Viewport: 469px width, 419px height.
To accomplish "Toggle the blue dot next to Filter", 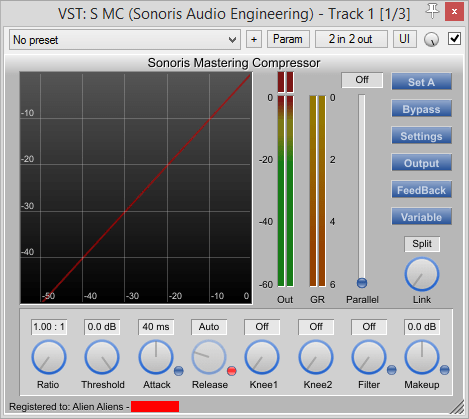I will [391, 370].
